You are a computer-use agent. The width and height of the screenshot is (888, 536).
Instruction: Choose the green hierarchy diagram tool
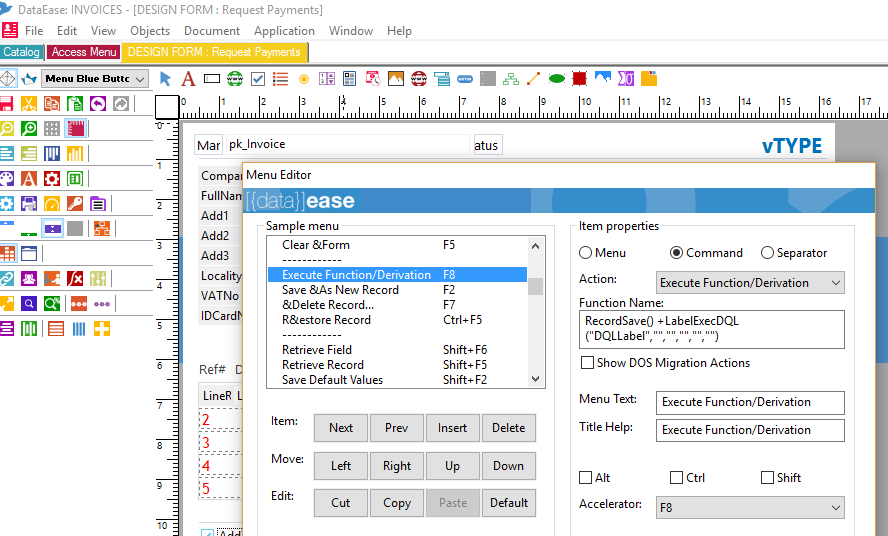511,79
